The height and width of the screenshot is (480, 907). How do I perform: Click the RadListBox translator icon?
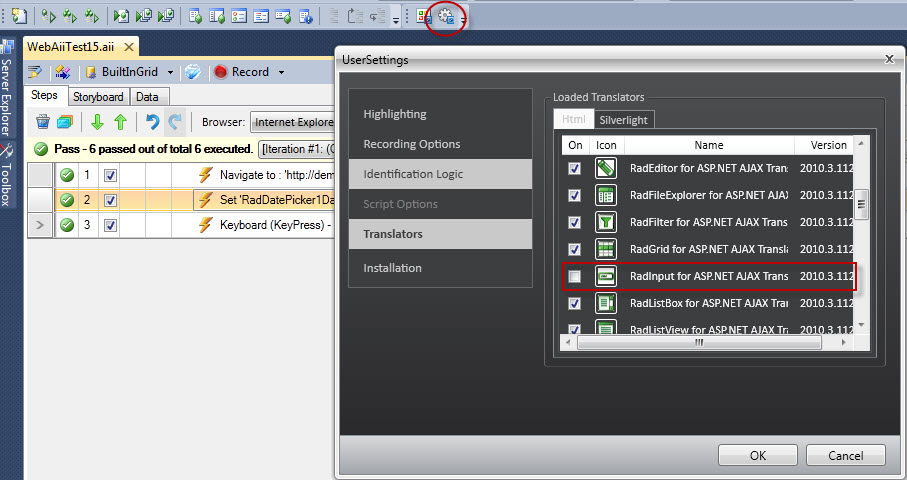tap(606, 303)
